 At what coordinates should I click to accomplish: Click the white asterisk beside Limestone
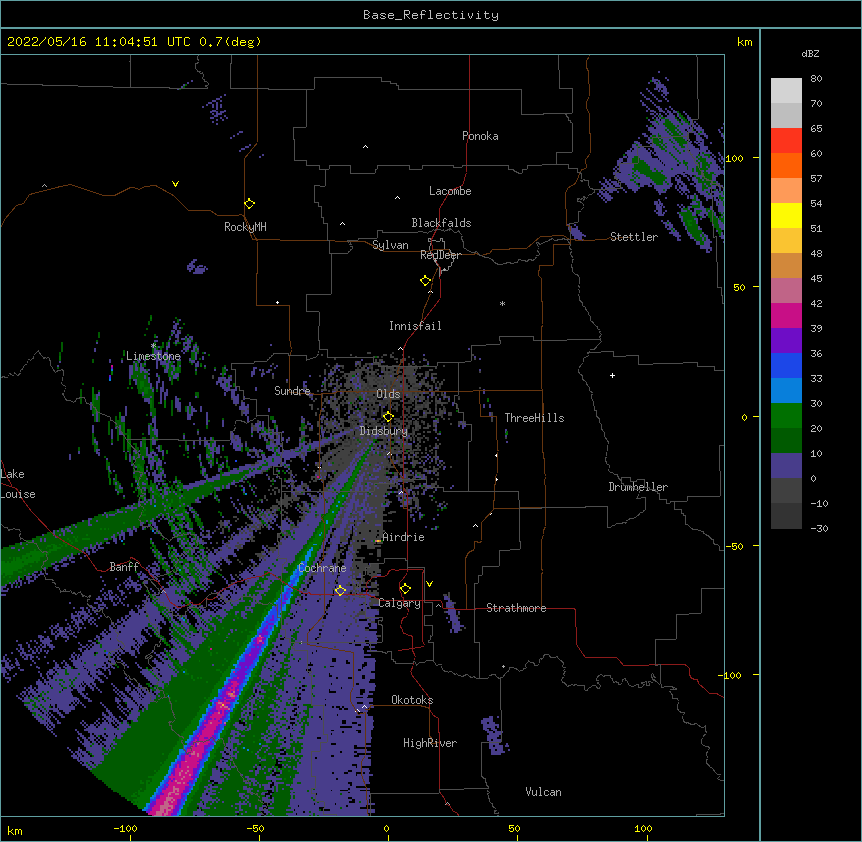153,346
